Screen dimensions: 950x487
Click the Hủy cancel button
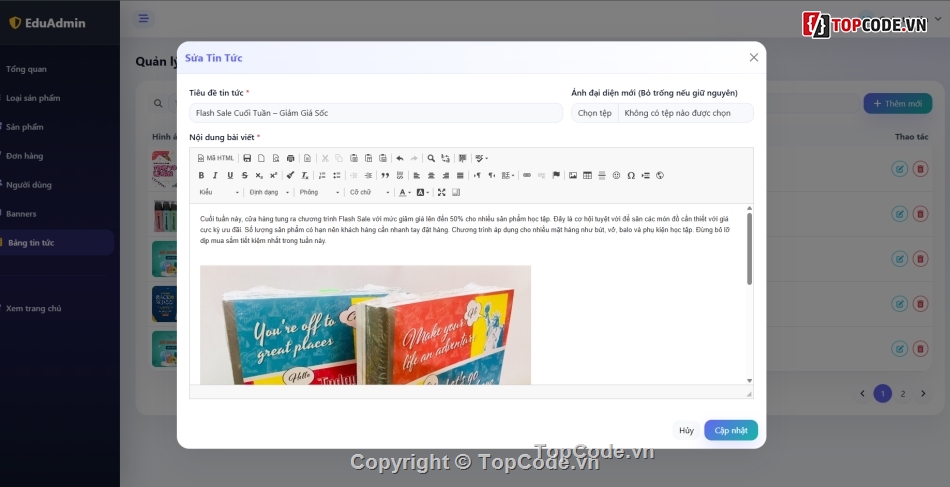click(686, 430)
